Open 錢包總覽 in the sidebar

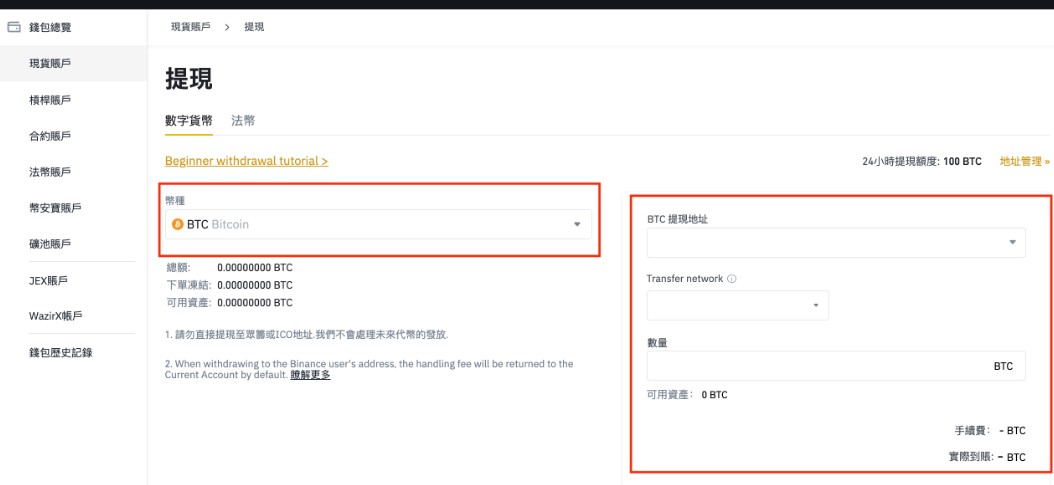(50, 28)
